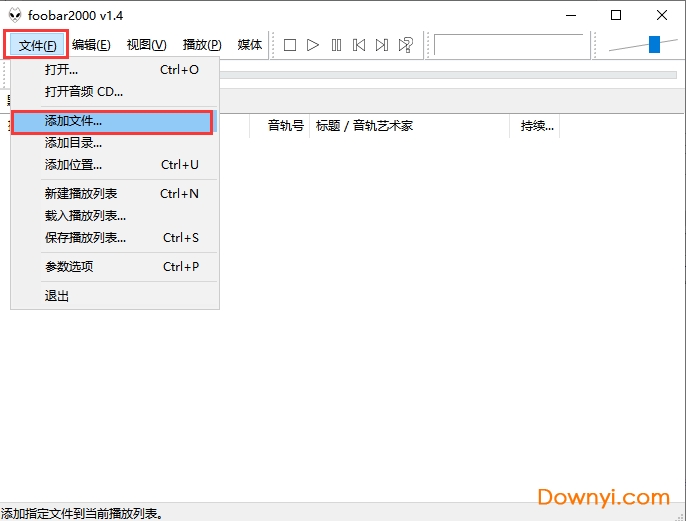Minimize the foobar2000 window
The image size is (686, 521).
[570, 15]
